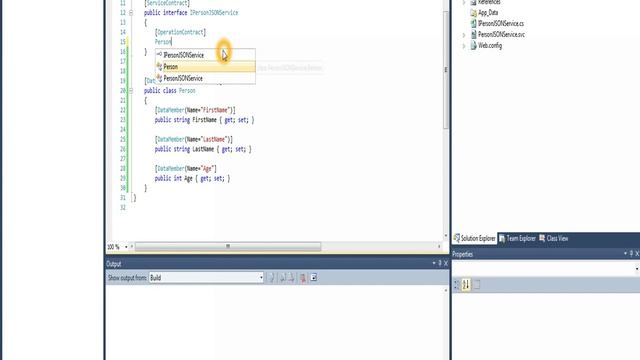Click 'public class Person' line in code
The image size is (640, 360).
(x=169, y=91)
